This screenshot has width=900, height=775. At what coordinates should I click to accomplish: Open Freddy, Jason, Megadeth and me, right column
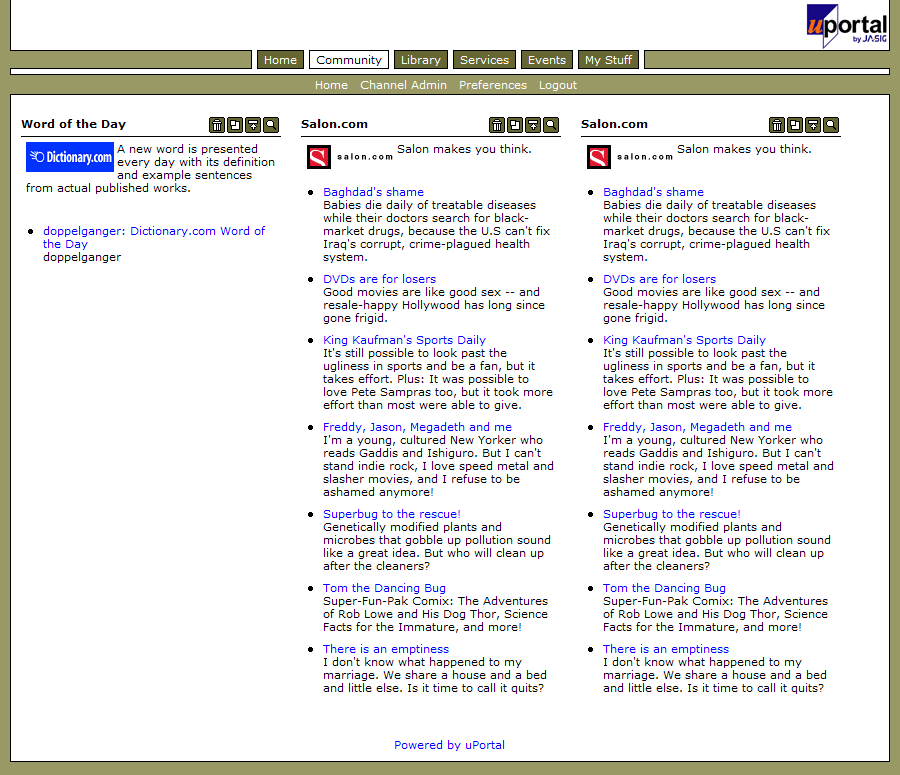[x=697, y=427]
